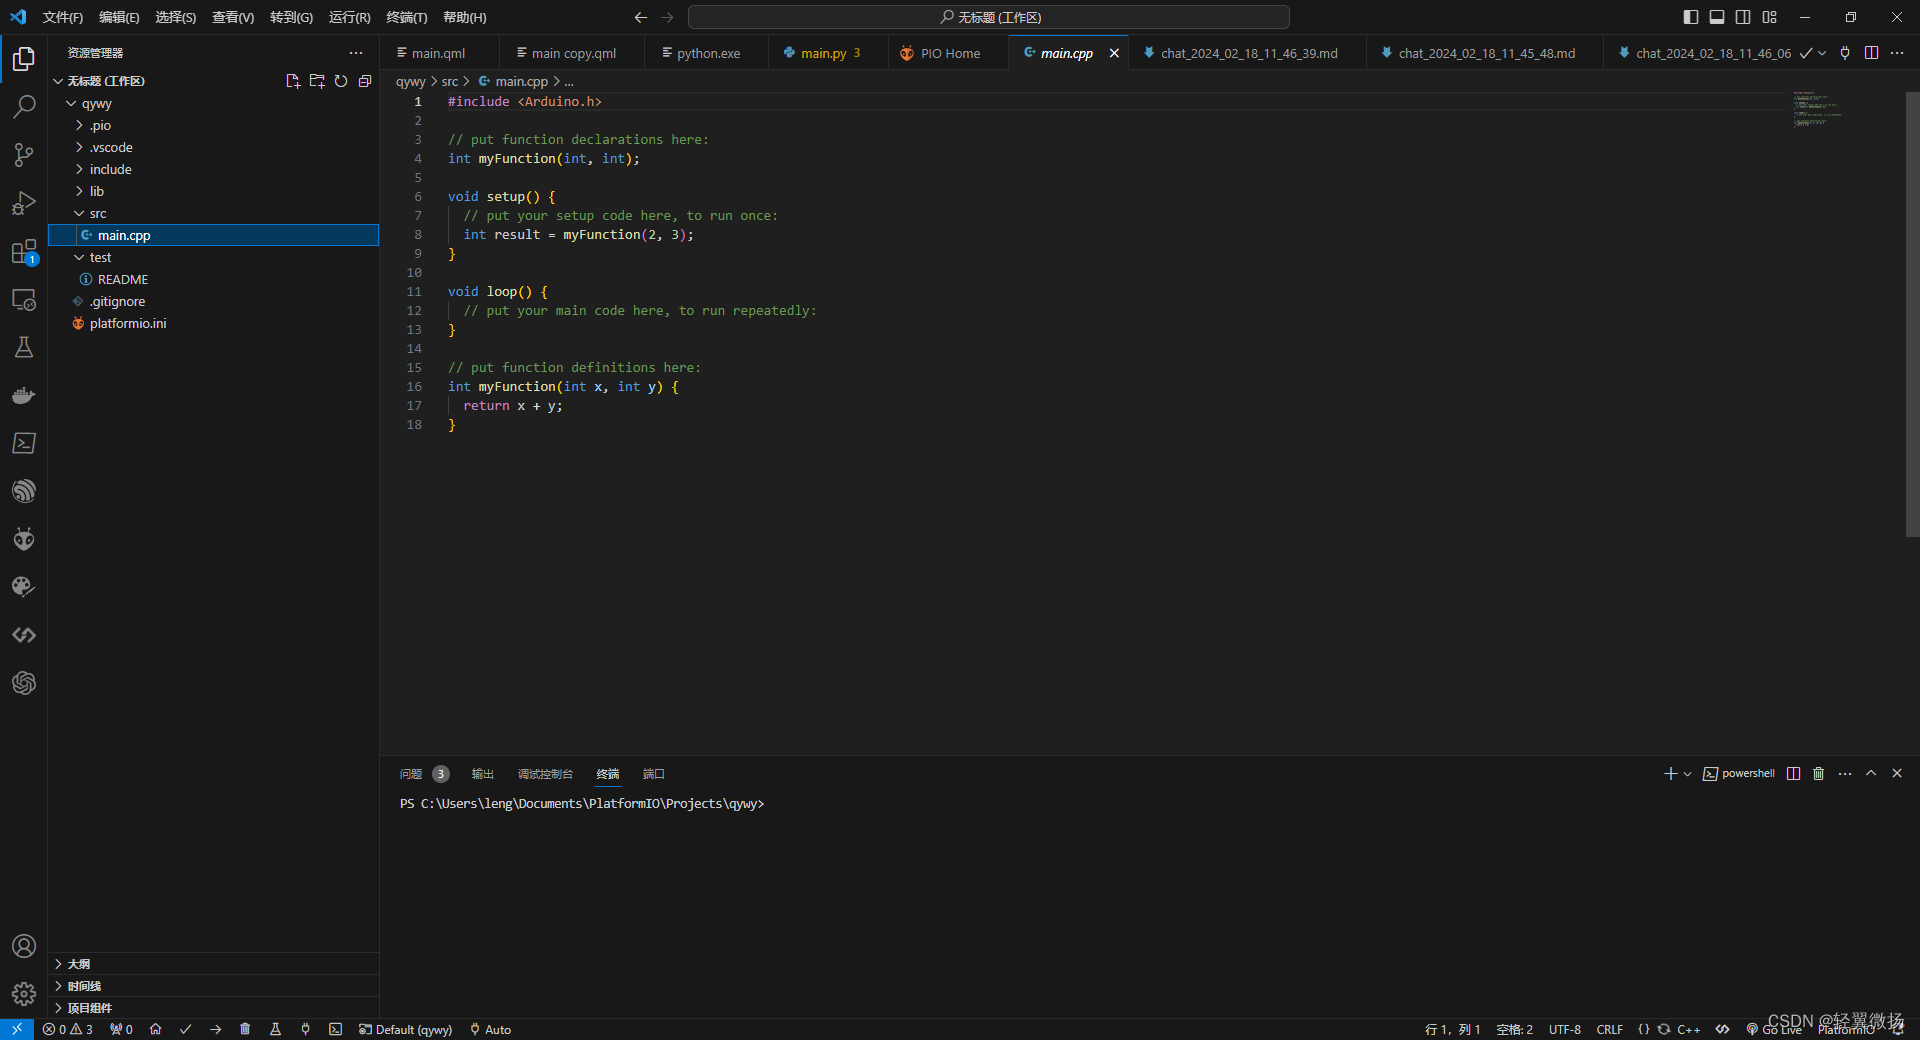Open the 运行(R) menu
The height and width of the screenshot is (1040, 1920).
coord(348,17)
